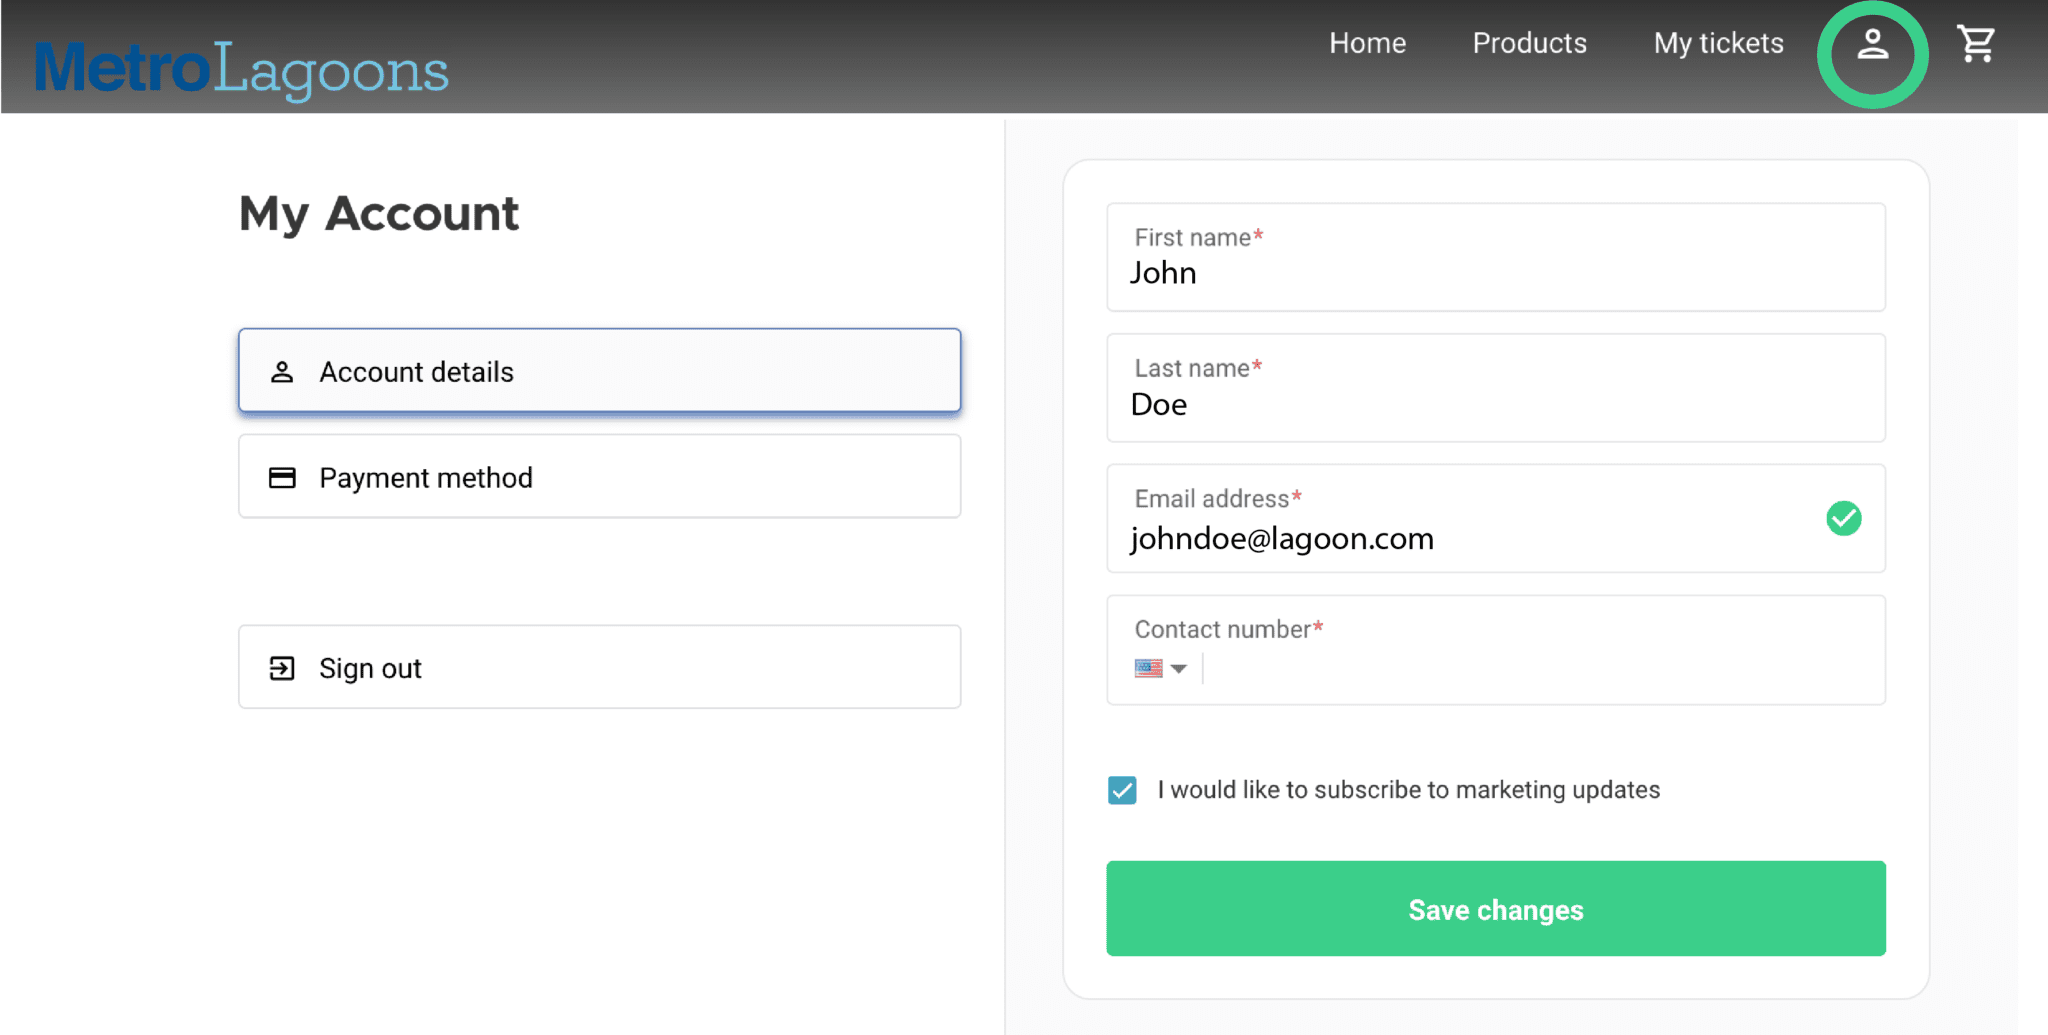Click Sign out

[x=598, y=667]
